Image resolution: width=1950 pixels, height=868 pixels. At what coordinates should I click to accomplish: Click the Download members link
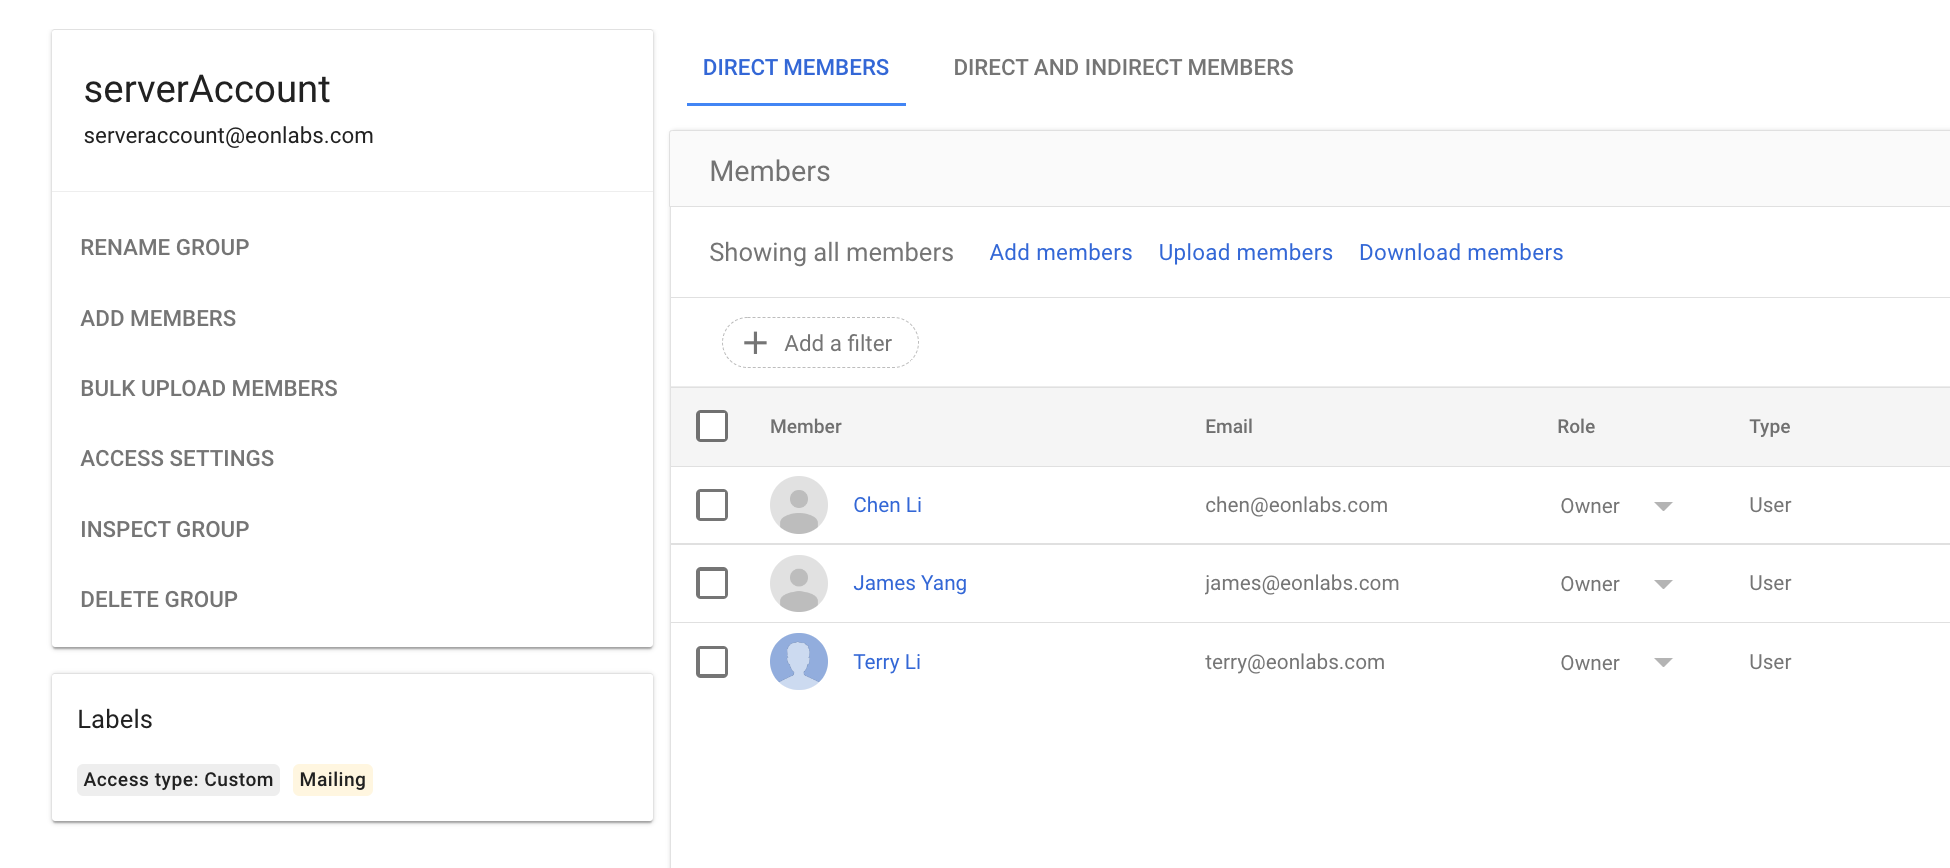(x=1460, y=253)
